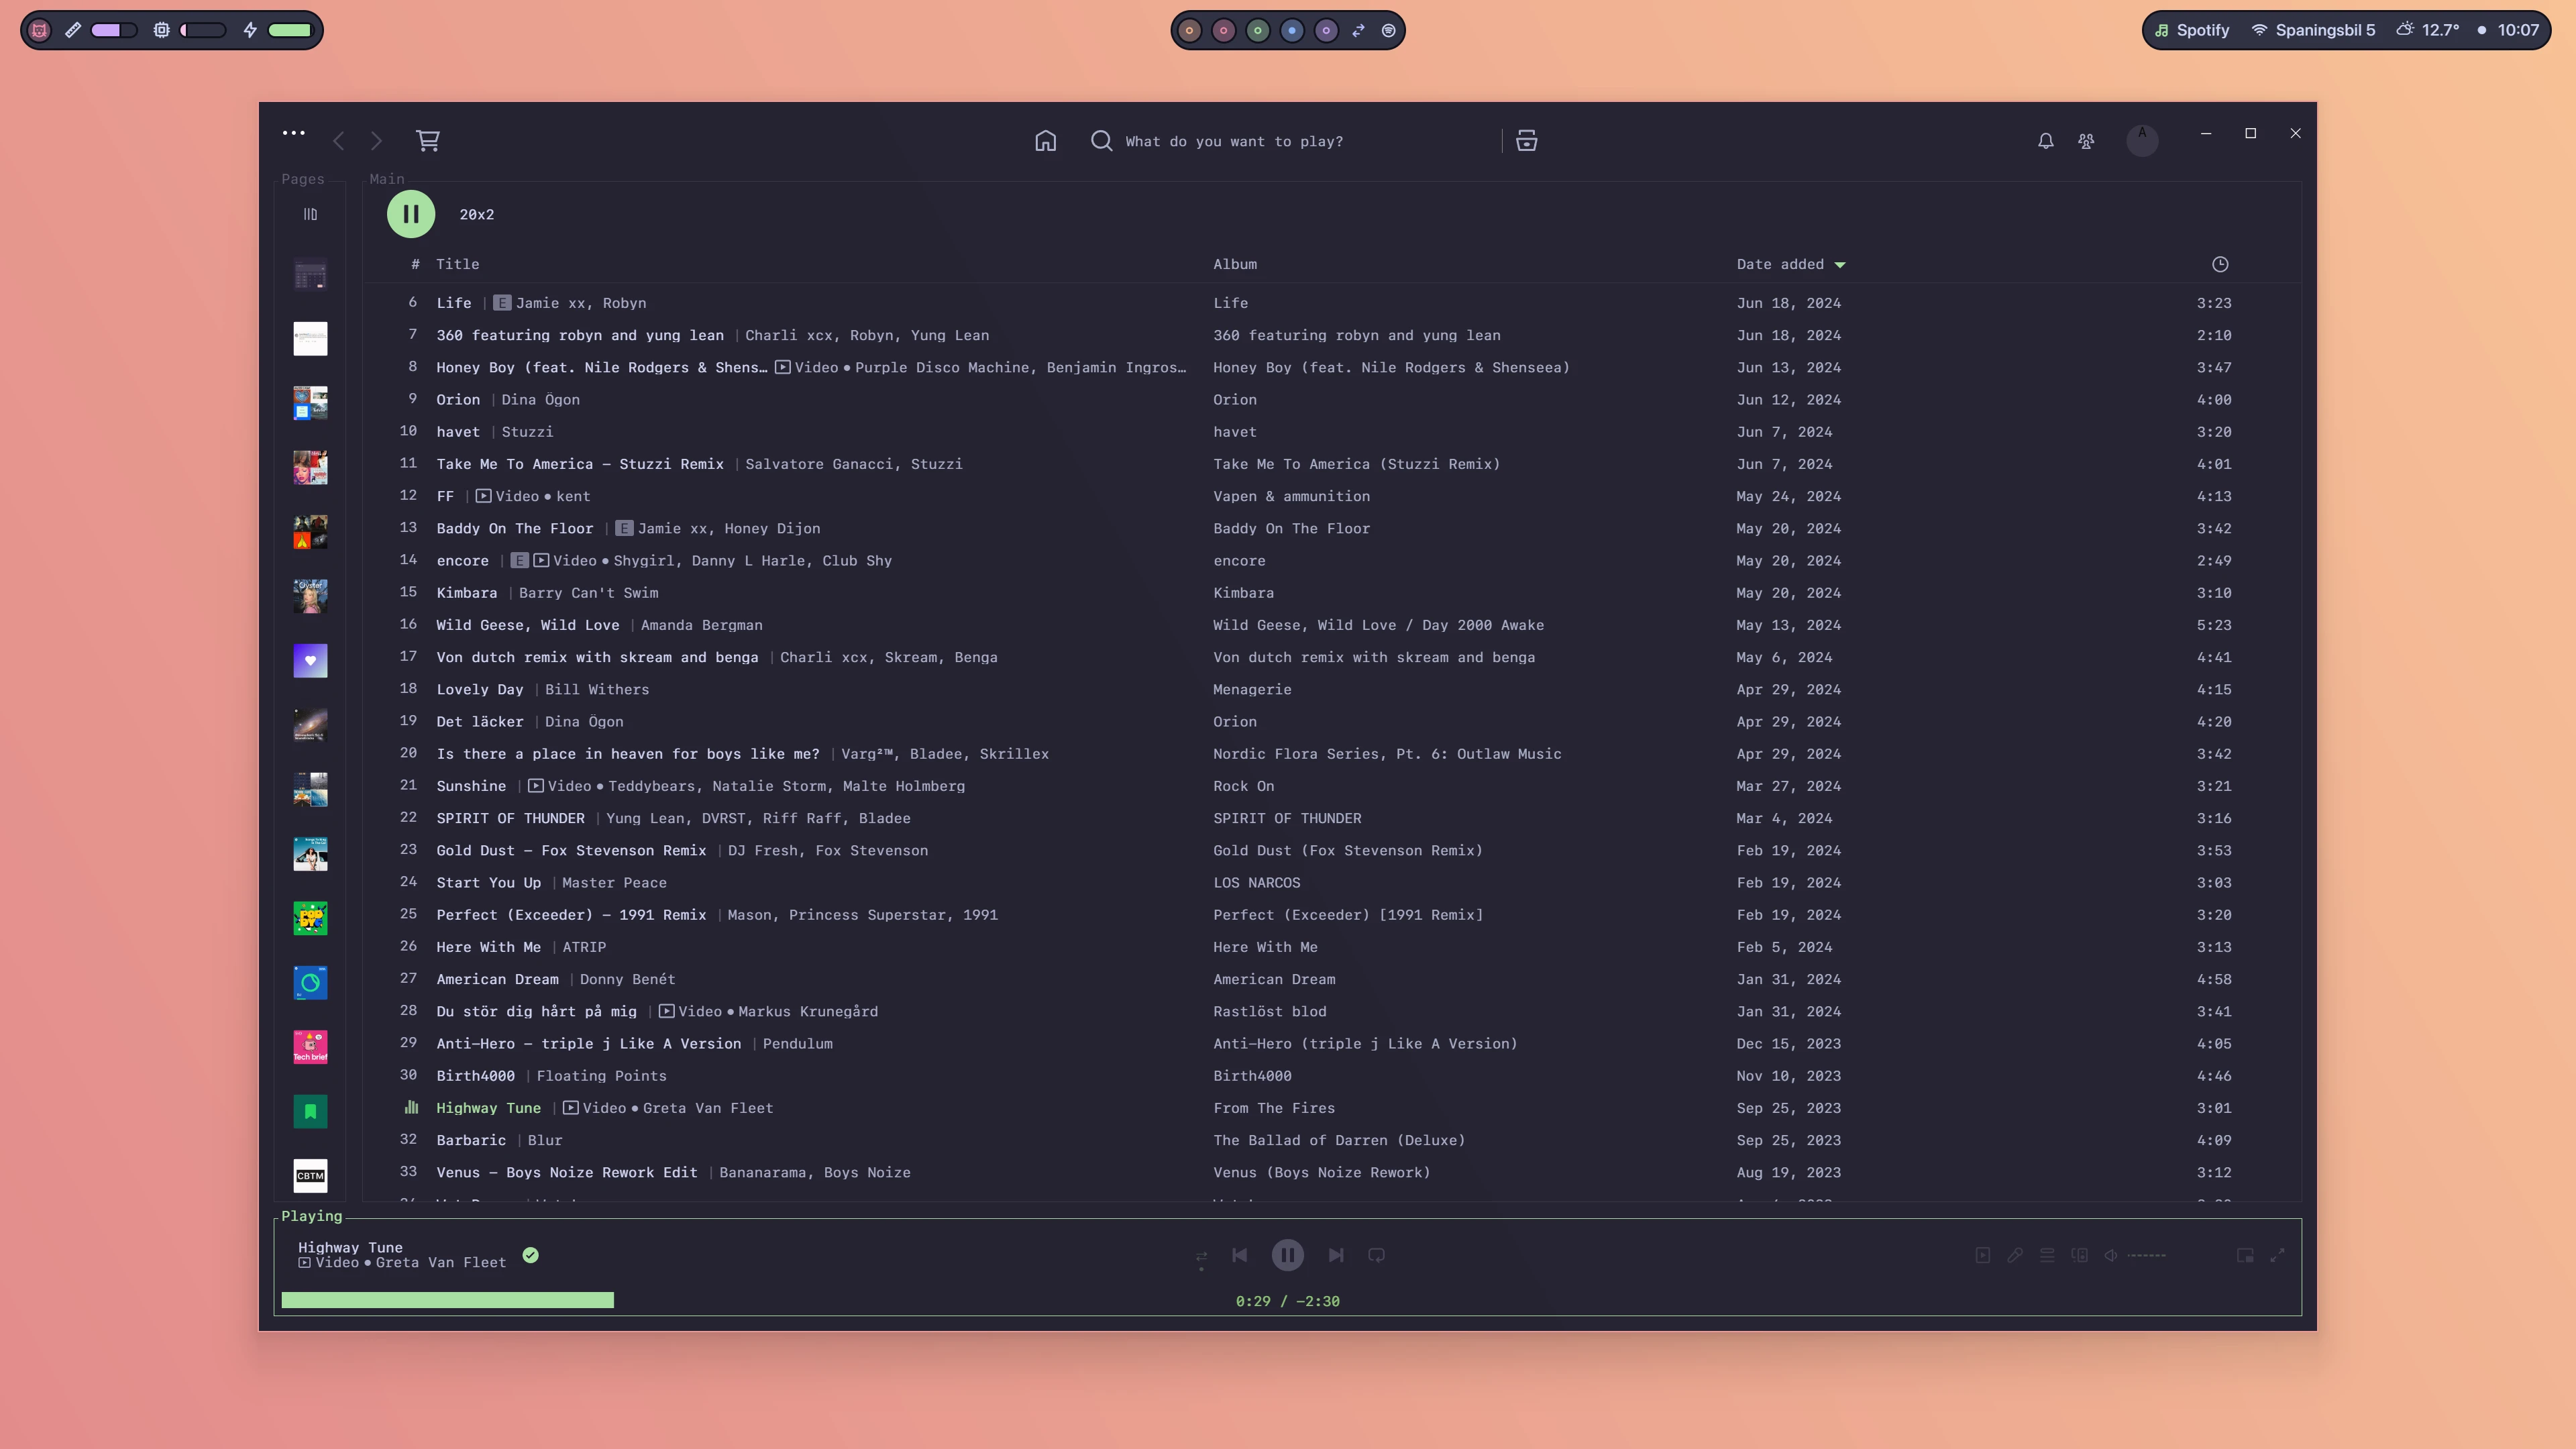Open album link 'Vapen & ammunition'
This screenshot has height=1449, width=2576.
tap(1292, 496)
